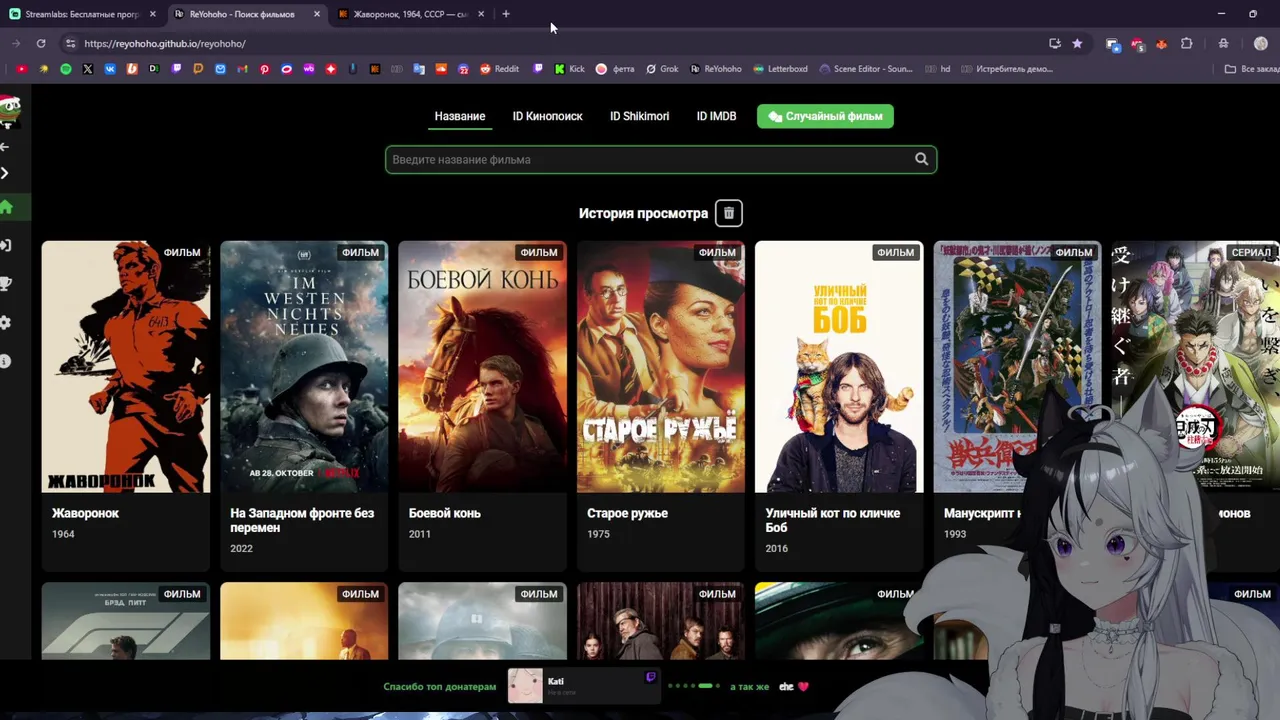Focus the Введите название фильма field
The height and width of the screenshot is (720, 1280).
click(x=661, y=159)
